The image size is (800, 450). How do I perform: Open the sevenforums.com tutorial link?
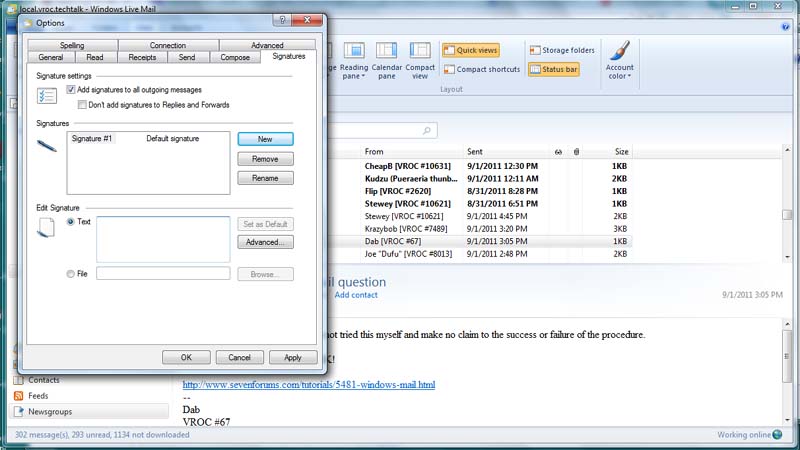[x=309, y=385]
